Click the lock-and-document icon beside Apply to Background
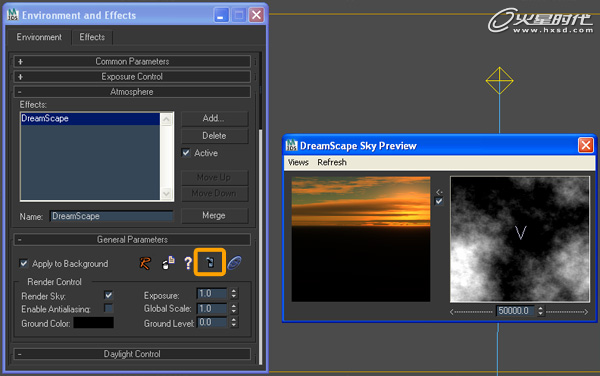The image size is (600, 376). click(x=168, y=263)
